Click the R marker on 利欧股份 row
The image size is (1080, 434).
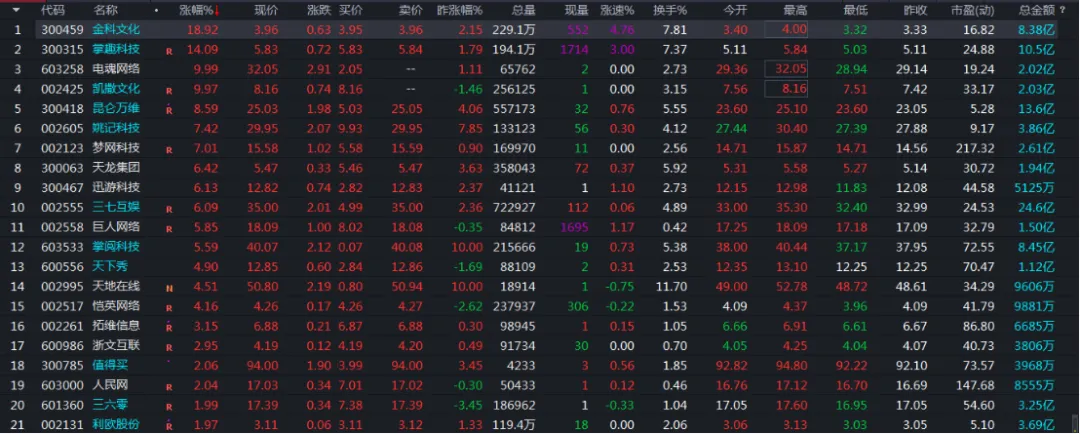tap(169, 426)
